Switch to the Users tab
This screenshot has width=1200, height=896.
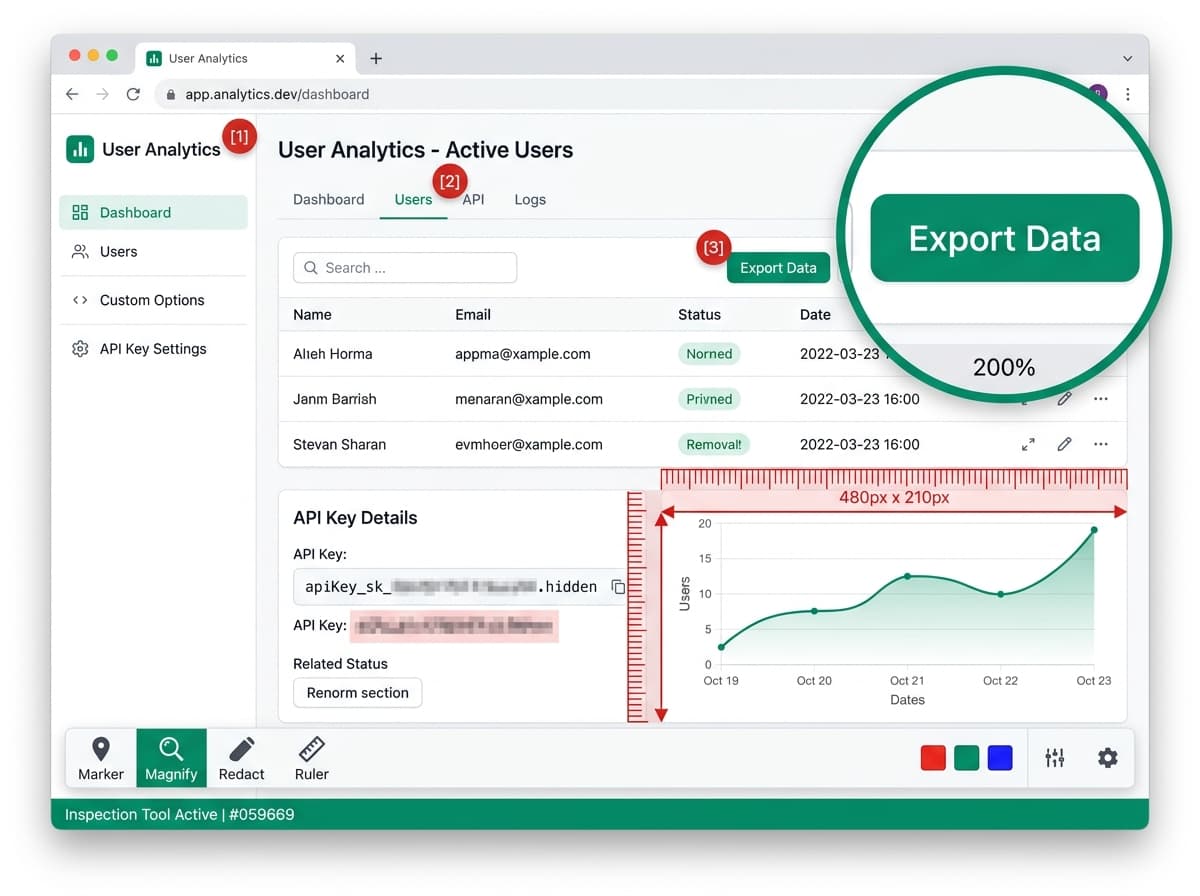(x=413, y=199)
